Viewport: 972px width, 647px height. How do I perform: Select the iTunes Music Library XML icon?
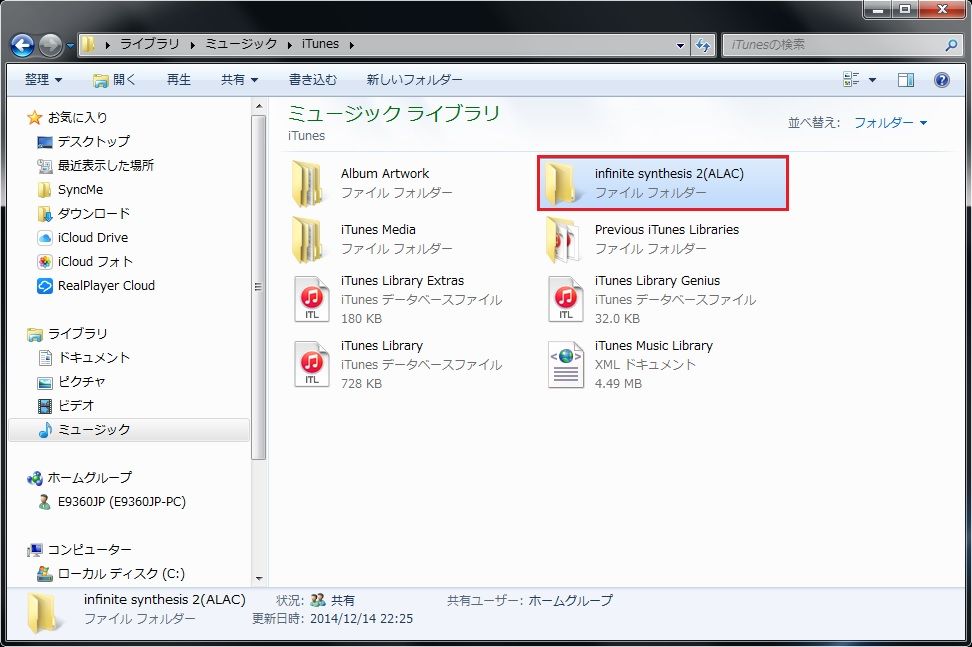[x=565, y=364]
